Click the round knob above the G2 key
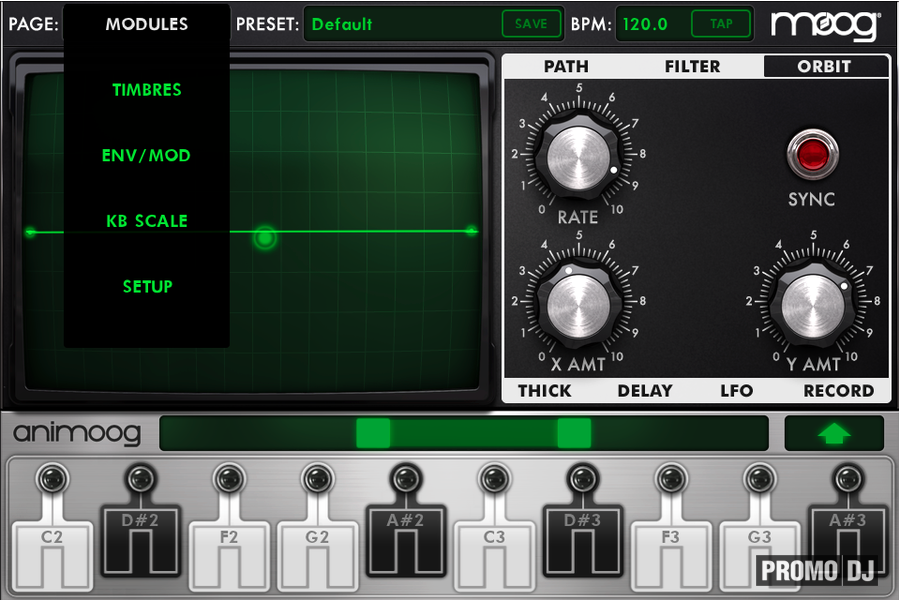899x600 pixels. pos(318,478)
